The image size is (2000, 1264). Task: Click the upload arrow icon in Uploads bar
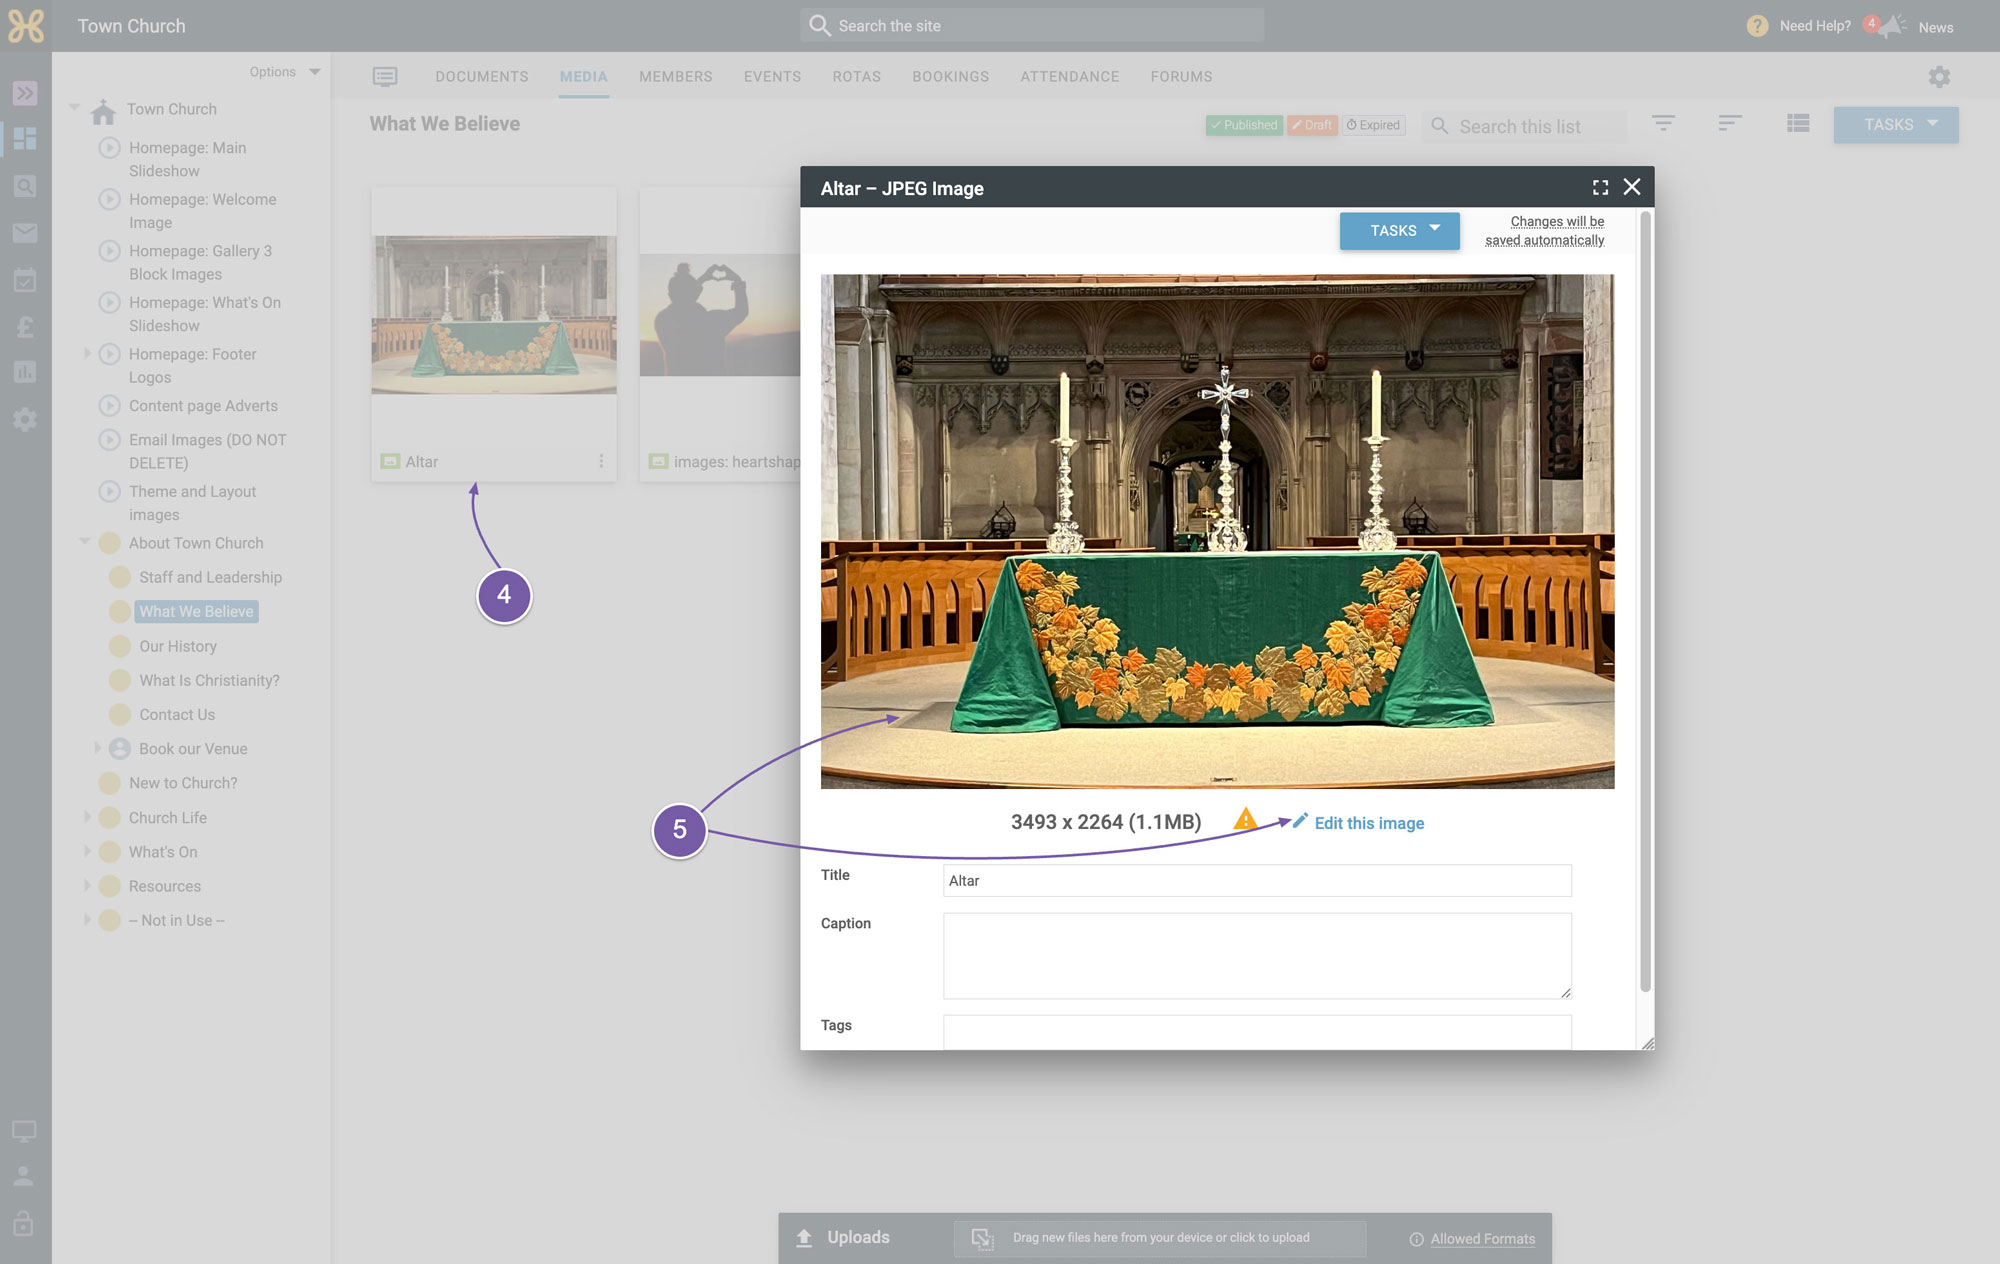point(804,1238)
